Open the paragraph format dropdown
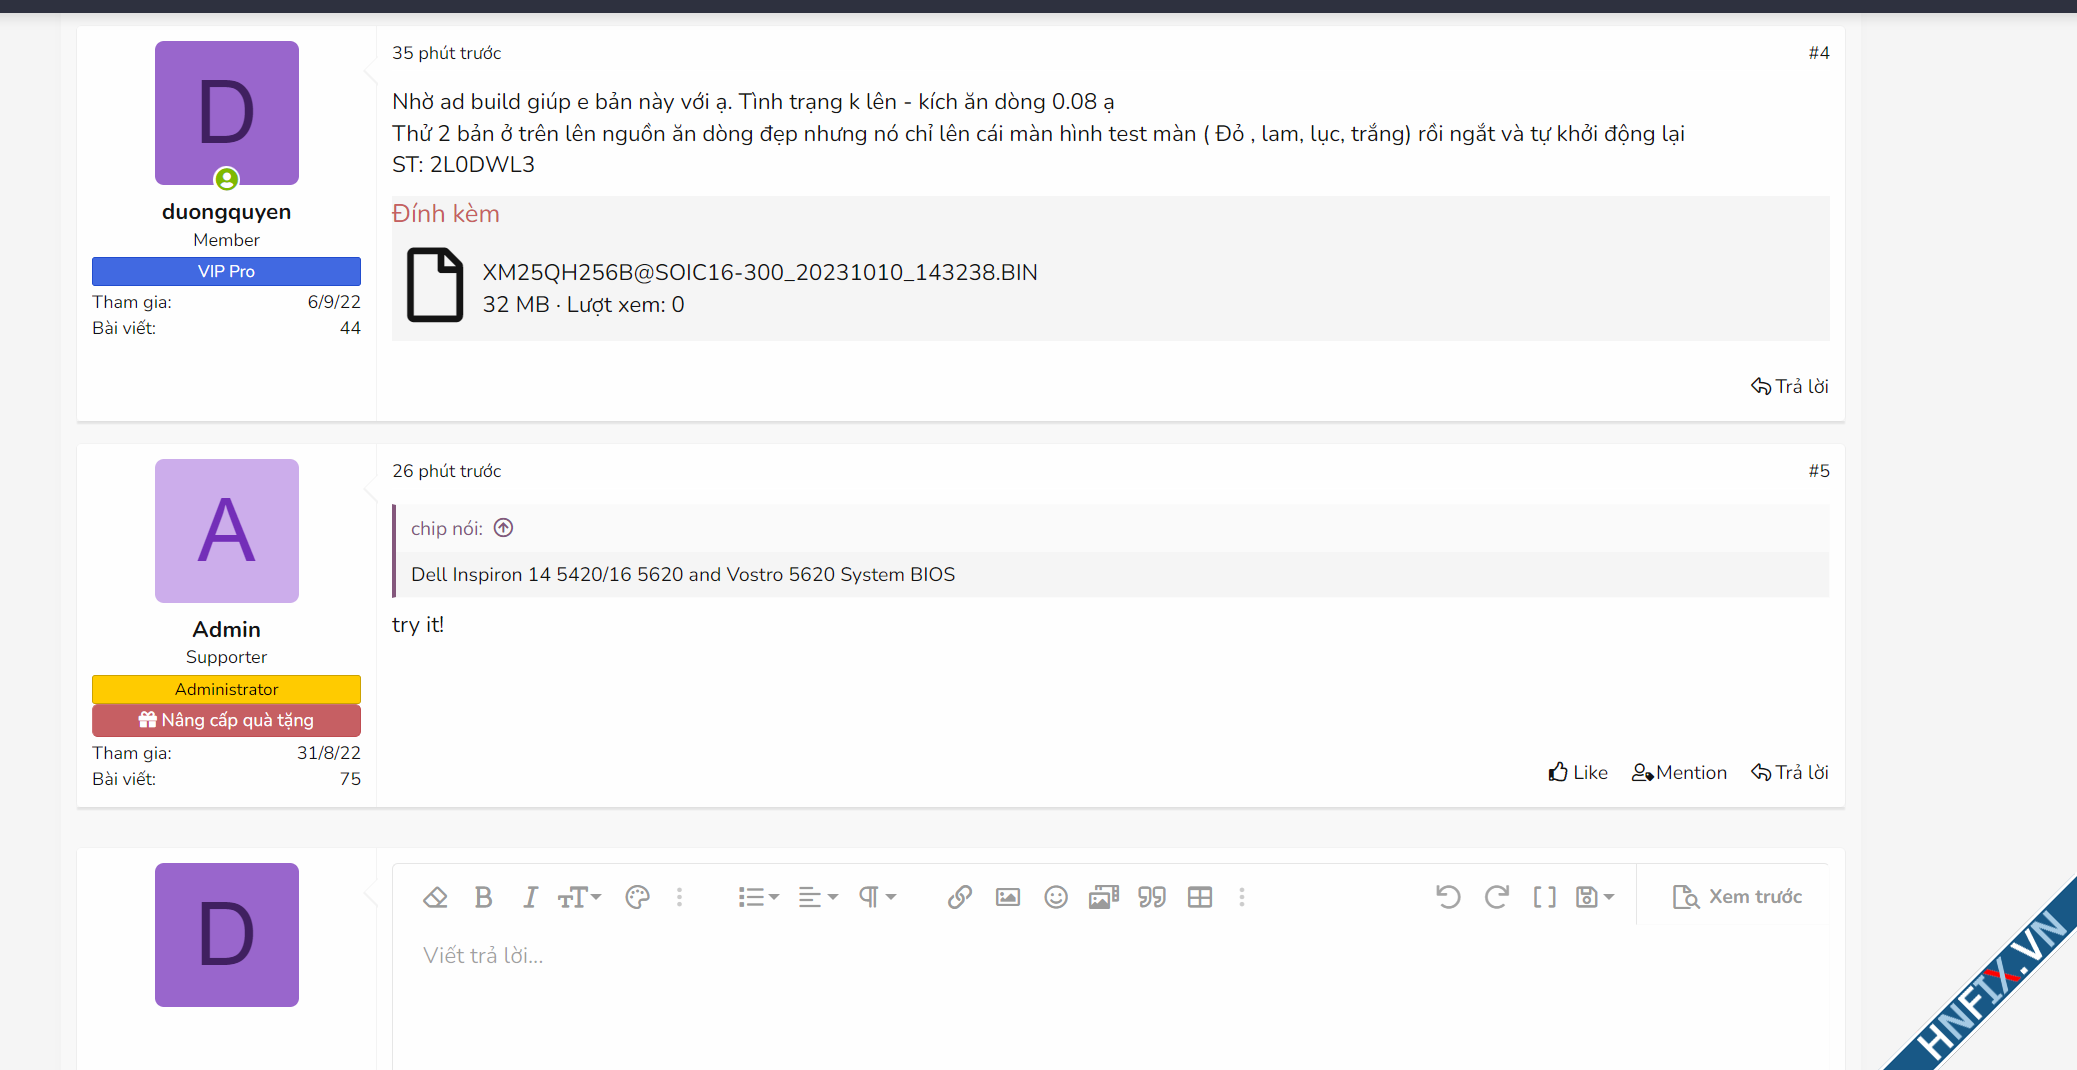This screenshot has height=1070, width=2077. [877, 897]
